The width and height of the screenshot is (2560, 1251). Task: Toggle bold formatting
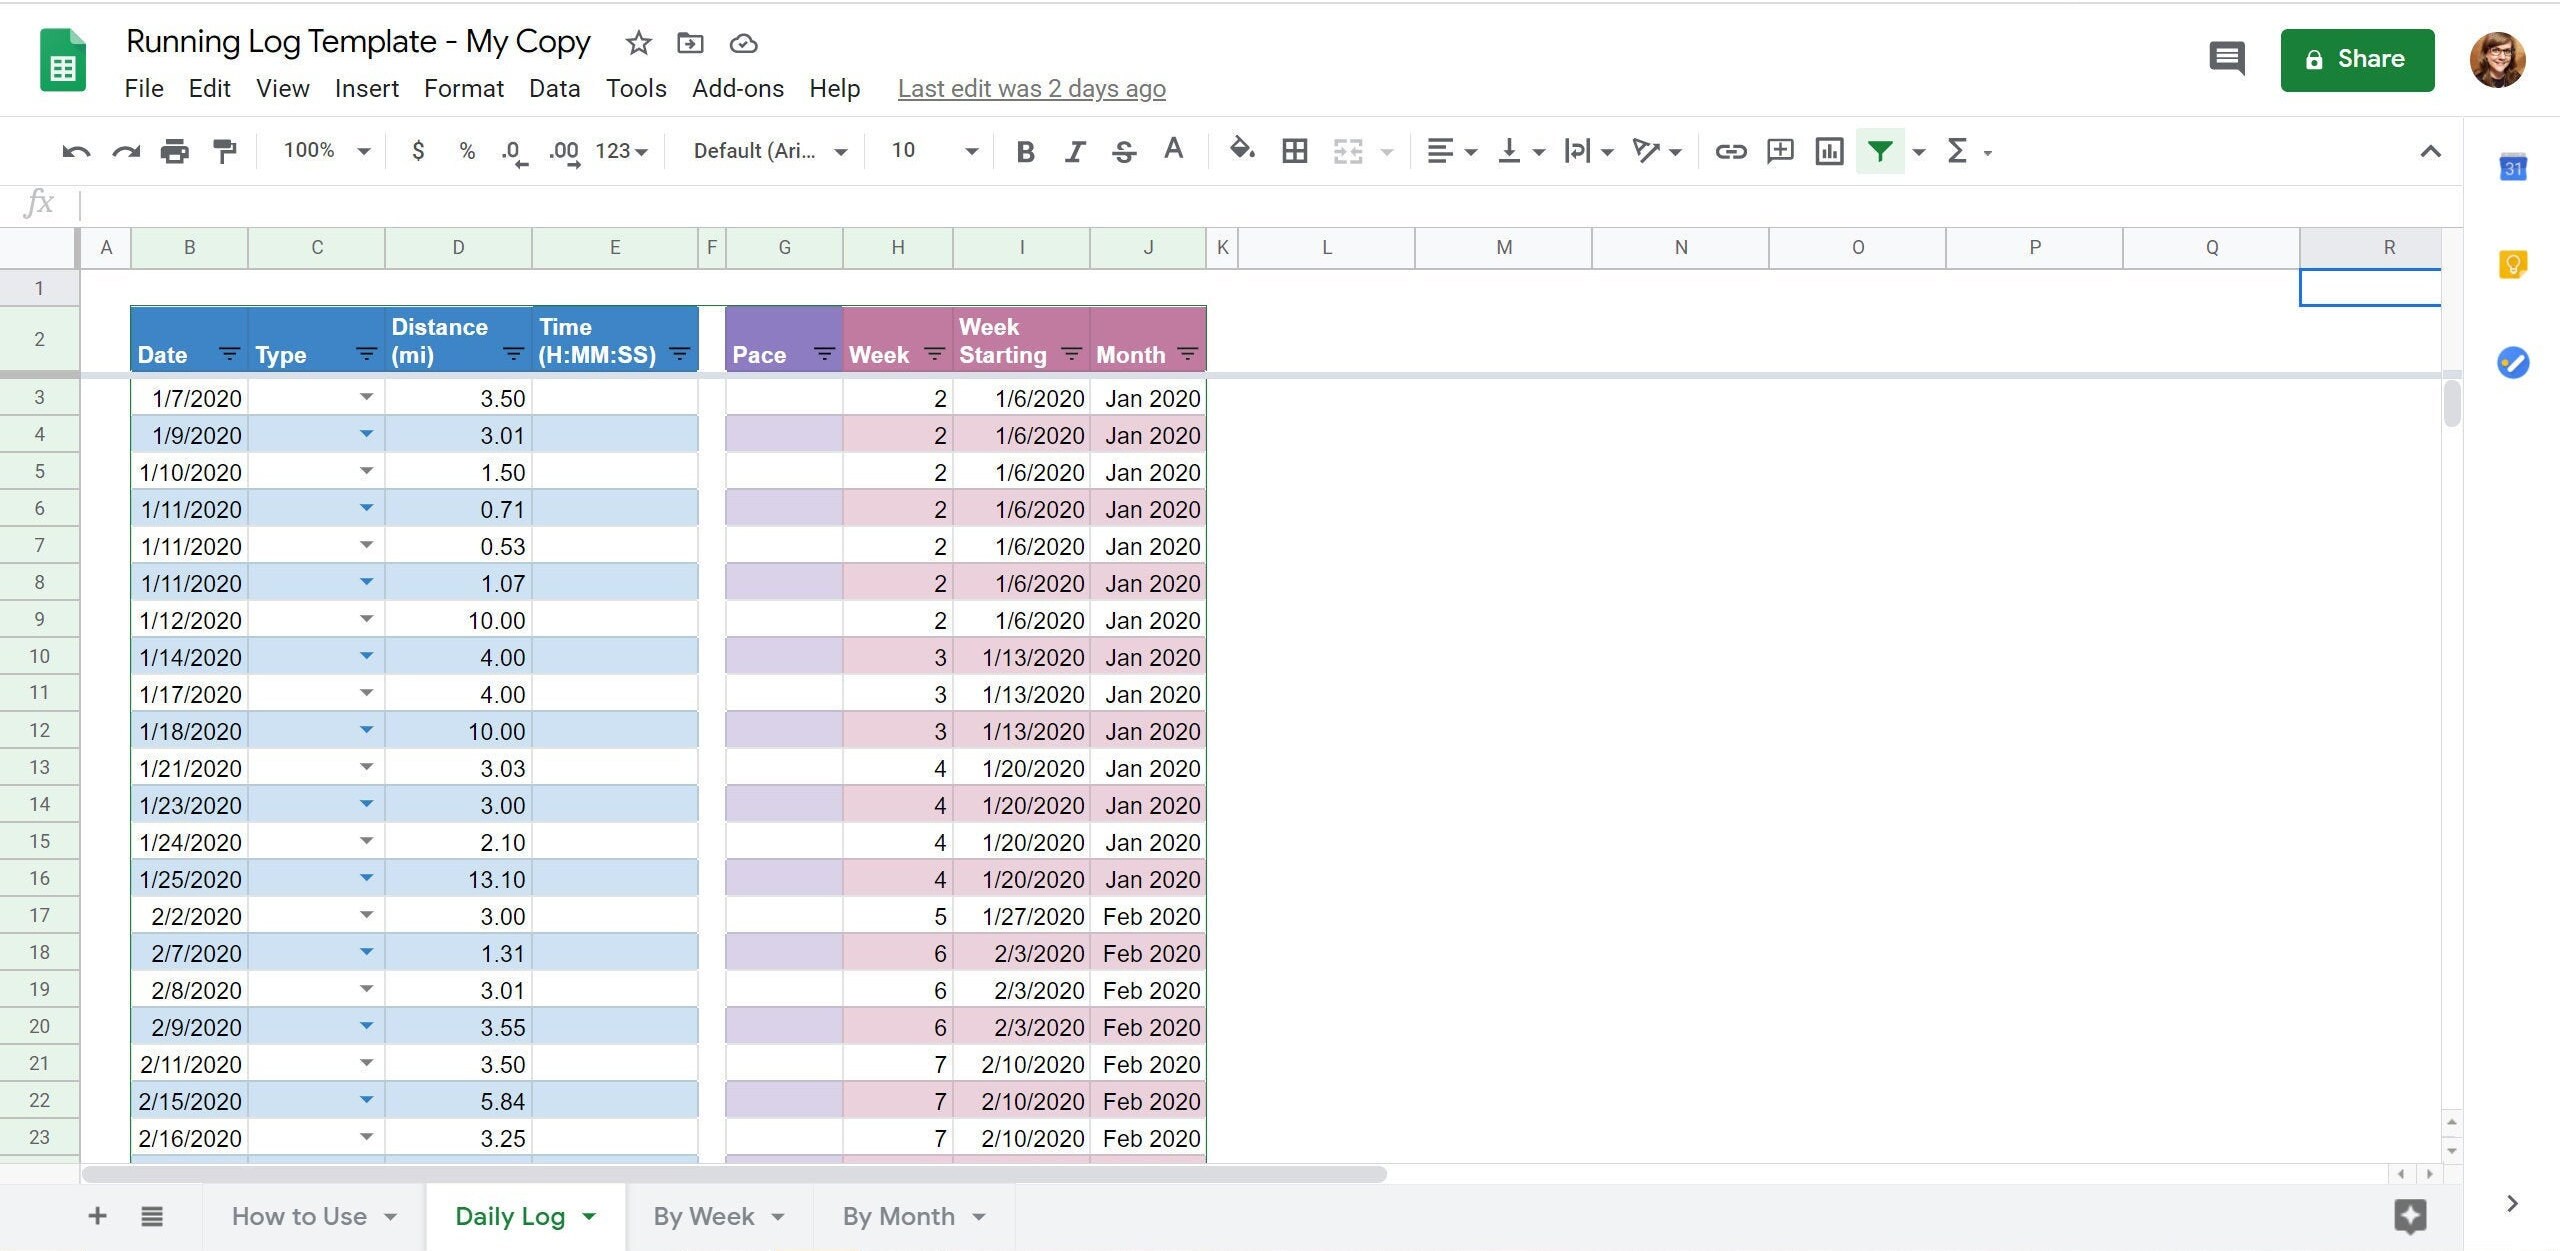click(x=1025, y=151)
